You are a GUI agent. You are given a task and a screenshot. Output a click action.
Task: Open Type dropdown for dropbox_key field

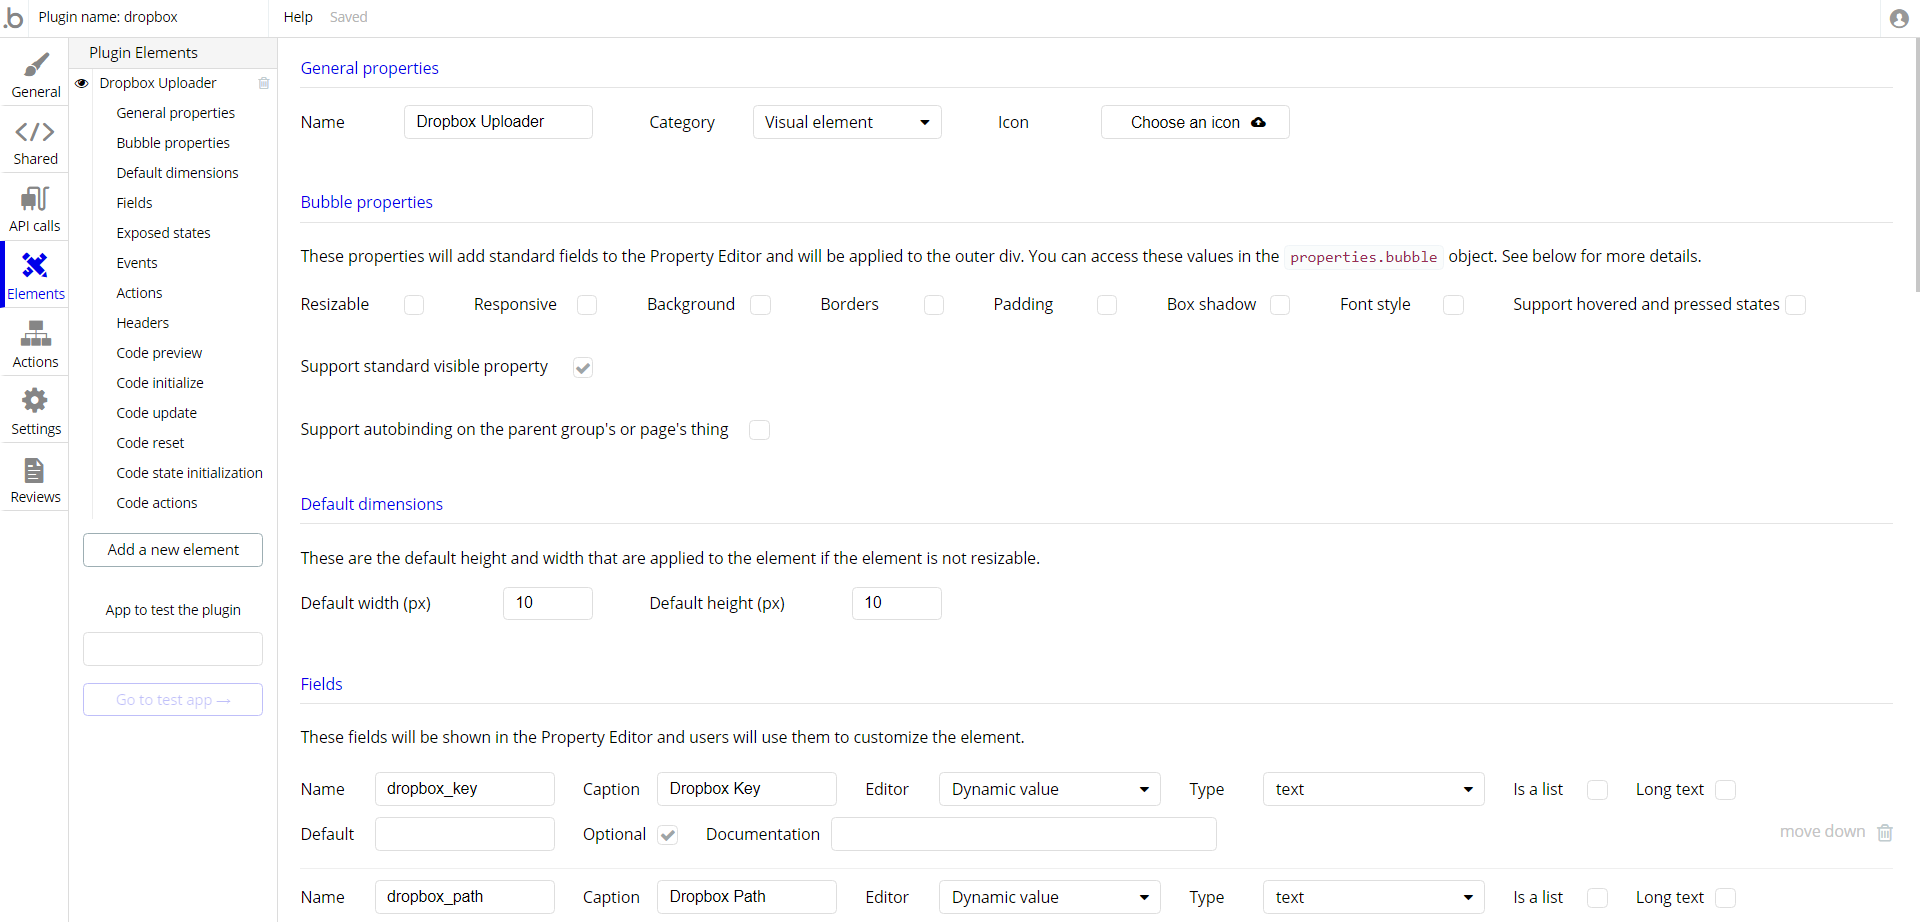click(1373, 789)
